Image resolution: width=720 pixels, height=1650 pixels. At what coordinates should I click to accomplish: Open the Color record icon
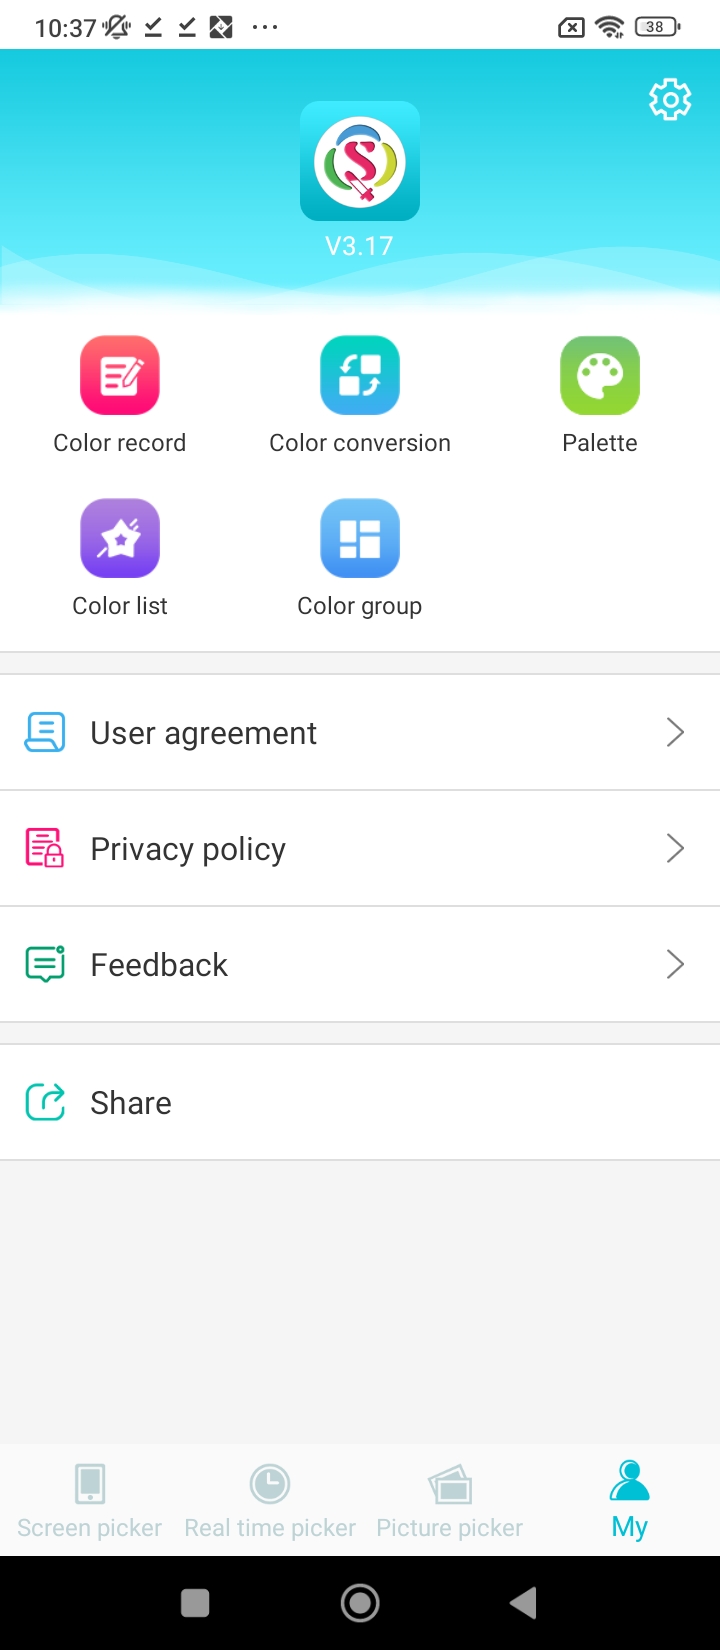pos(120,375)
